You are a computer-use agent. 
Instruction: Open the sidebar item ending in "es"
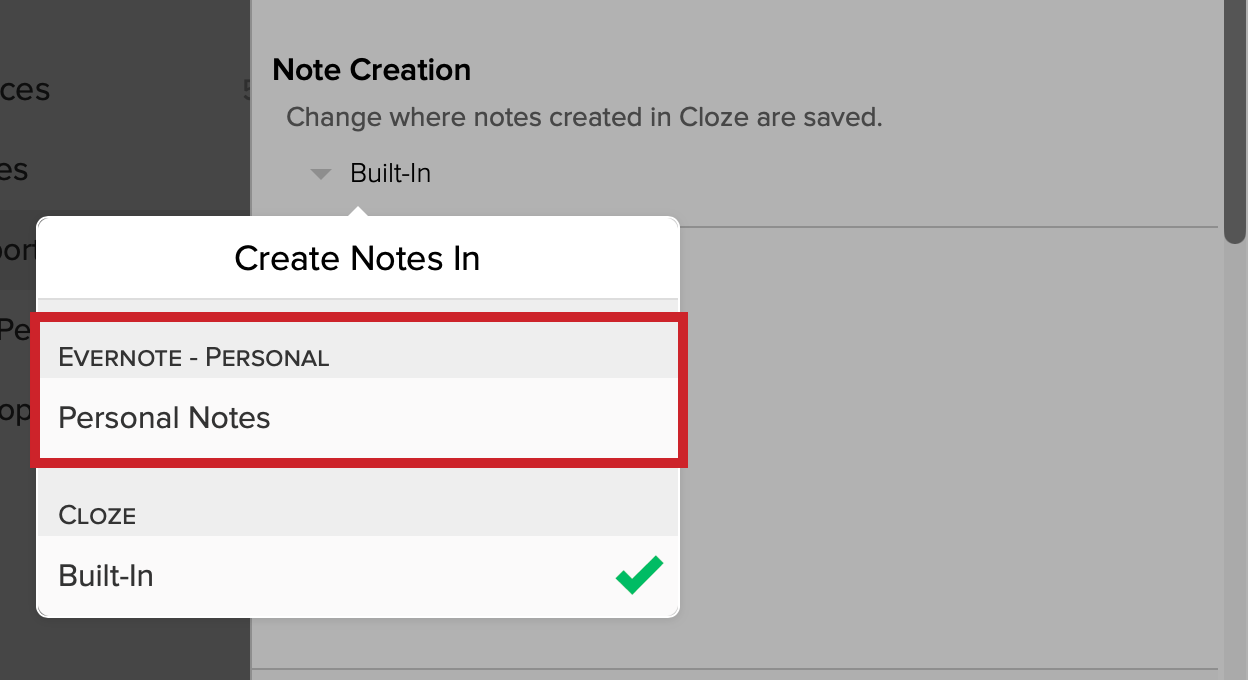(14, 170)
